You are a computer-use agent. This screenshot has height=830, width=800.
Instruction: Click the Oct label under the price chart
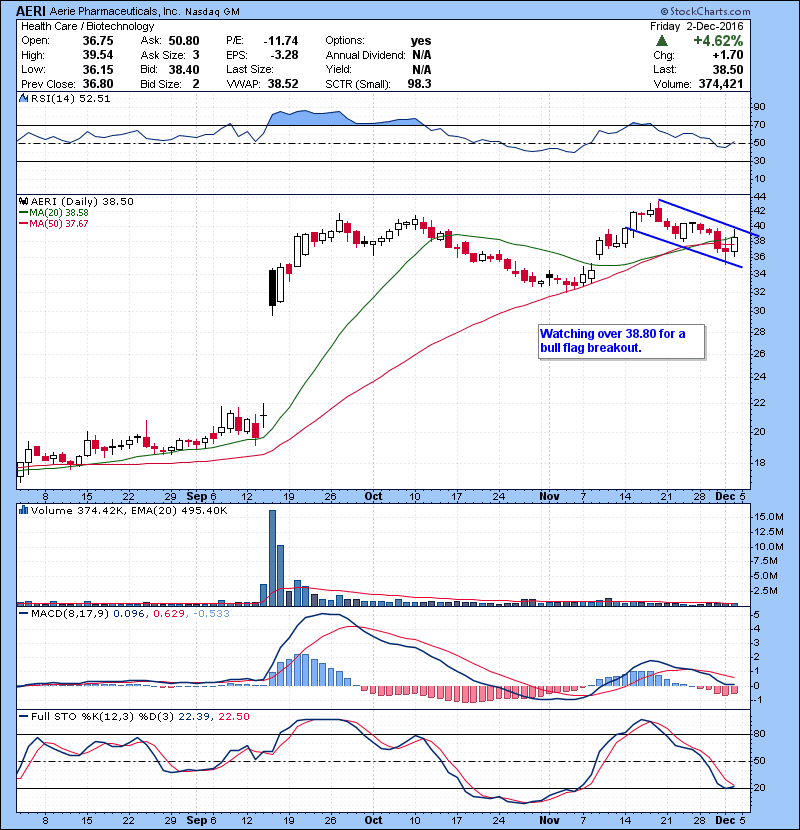pos(373,496)
